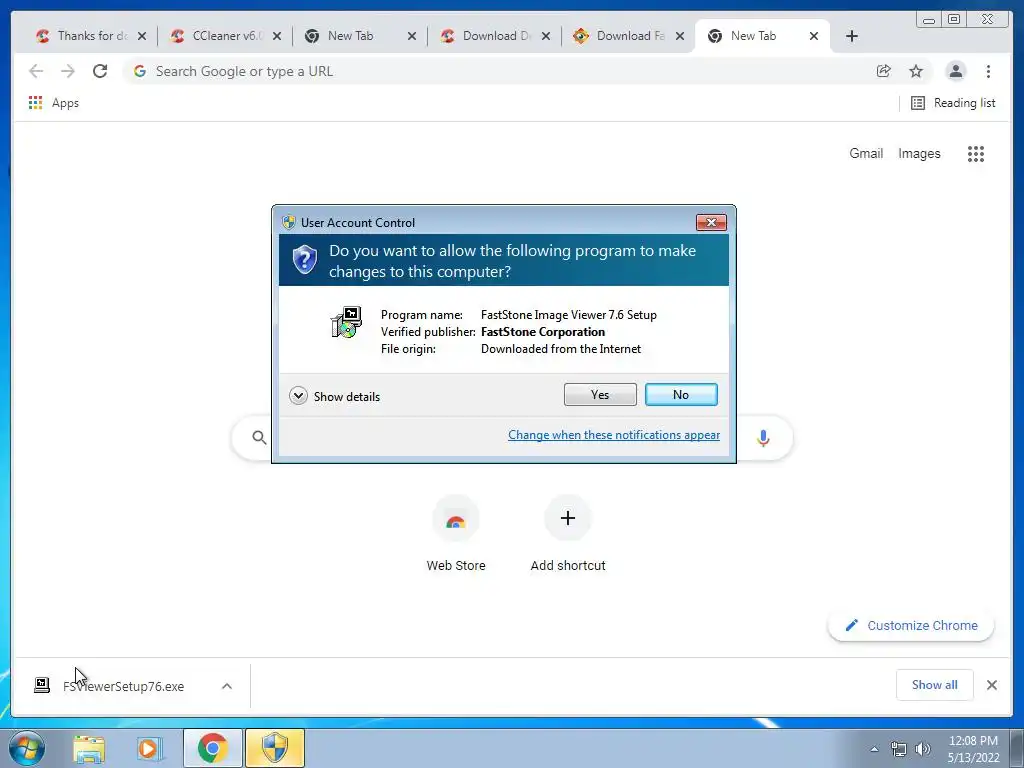This screenshot has height=768, width=1024.
Task: Reload the current page
Action: click(100, 71)
